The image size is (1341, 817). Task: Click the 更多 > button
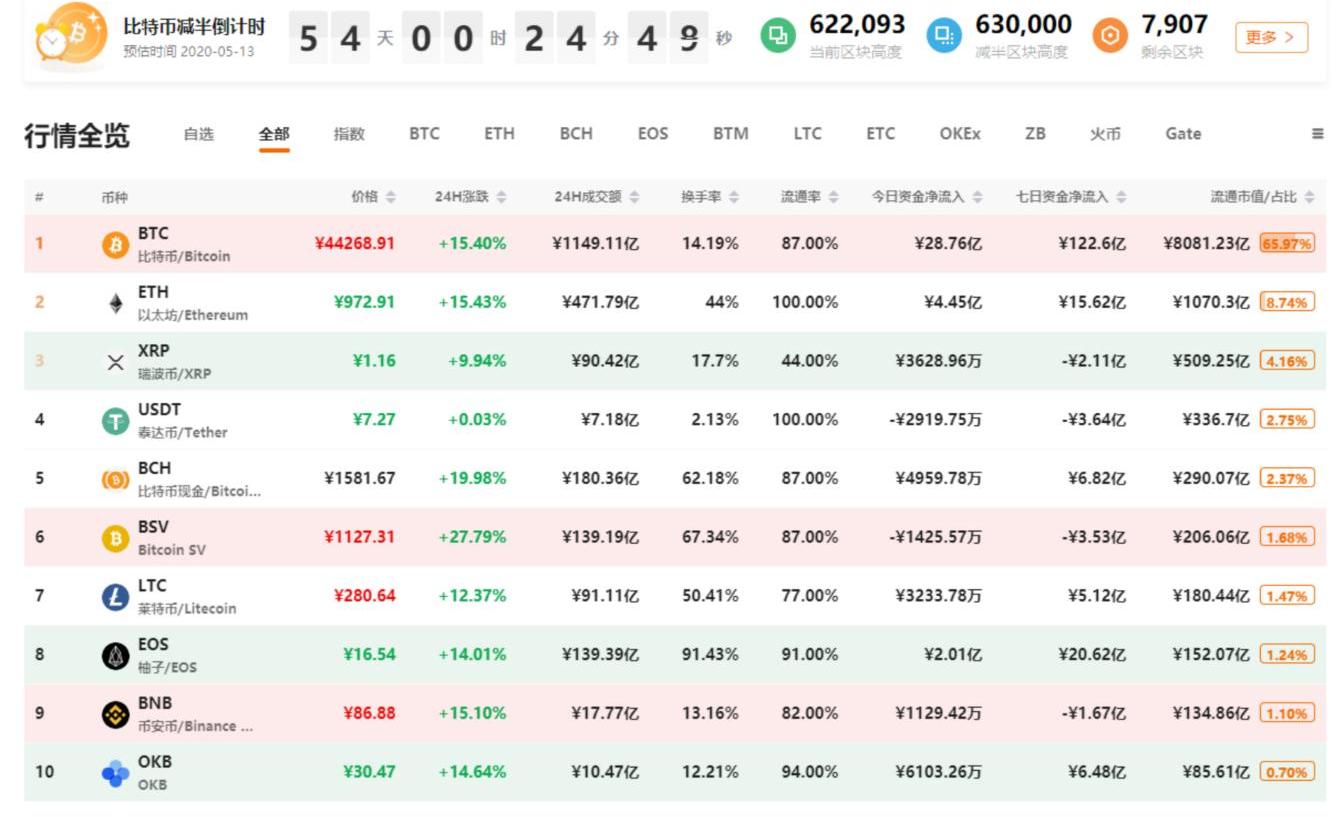coord(1271,38)
